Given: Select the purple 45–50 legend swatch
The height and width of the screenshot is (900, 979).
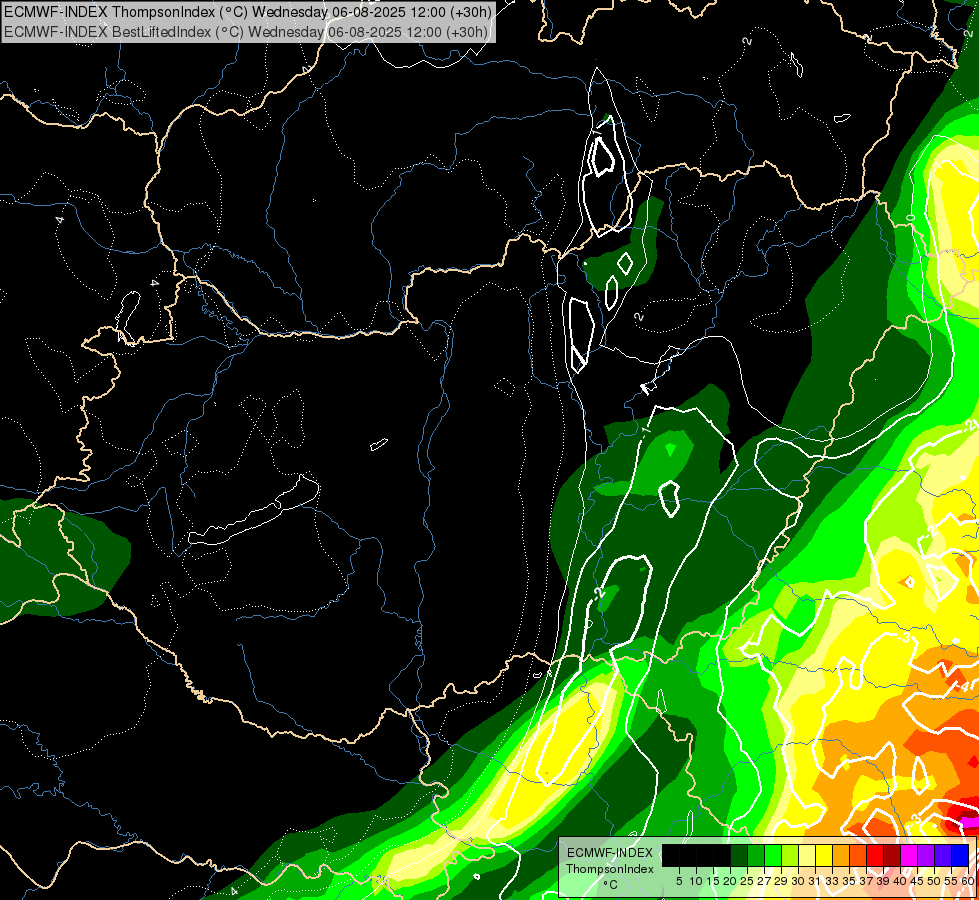Looking at the screenshot, I should point(927,856).
